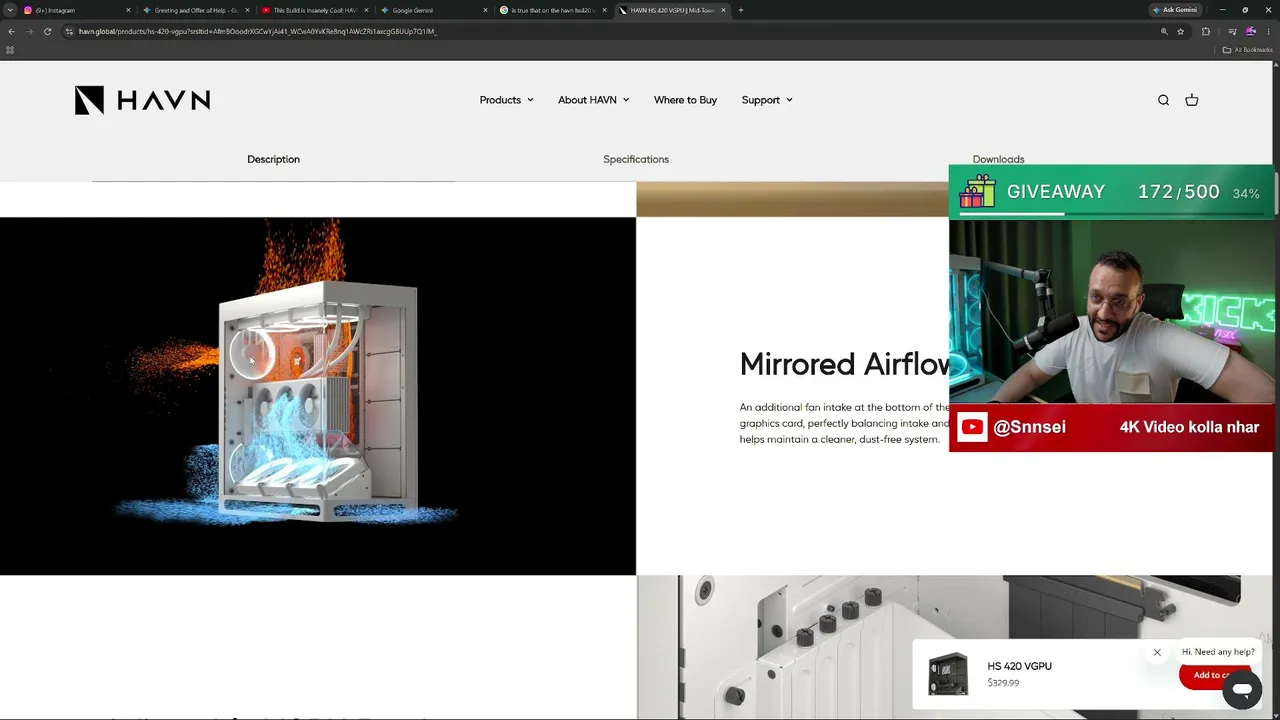Close the Google Gemini tab

click(486, 10)
